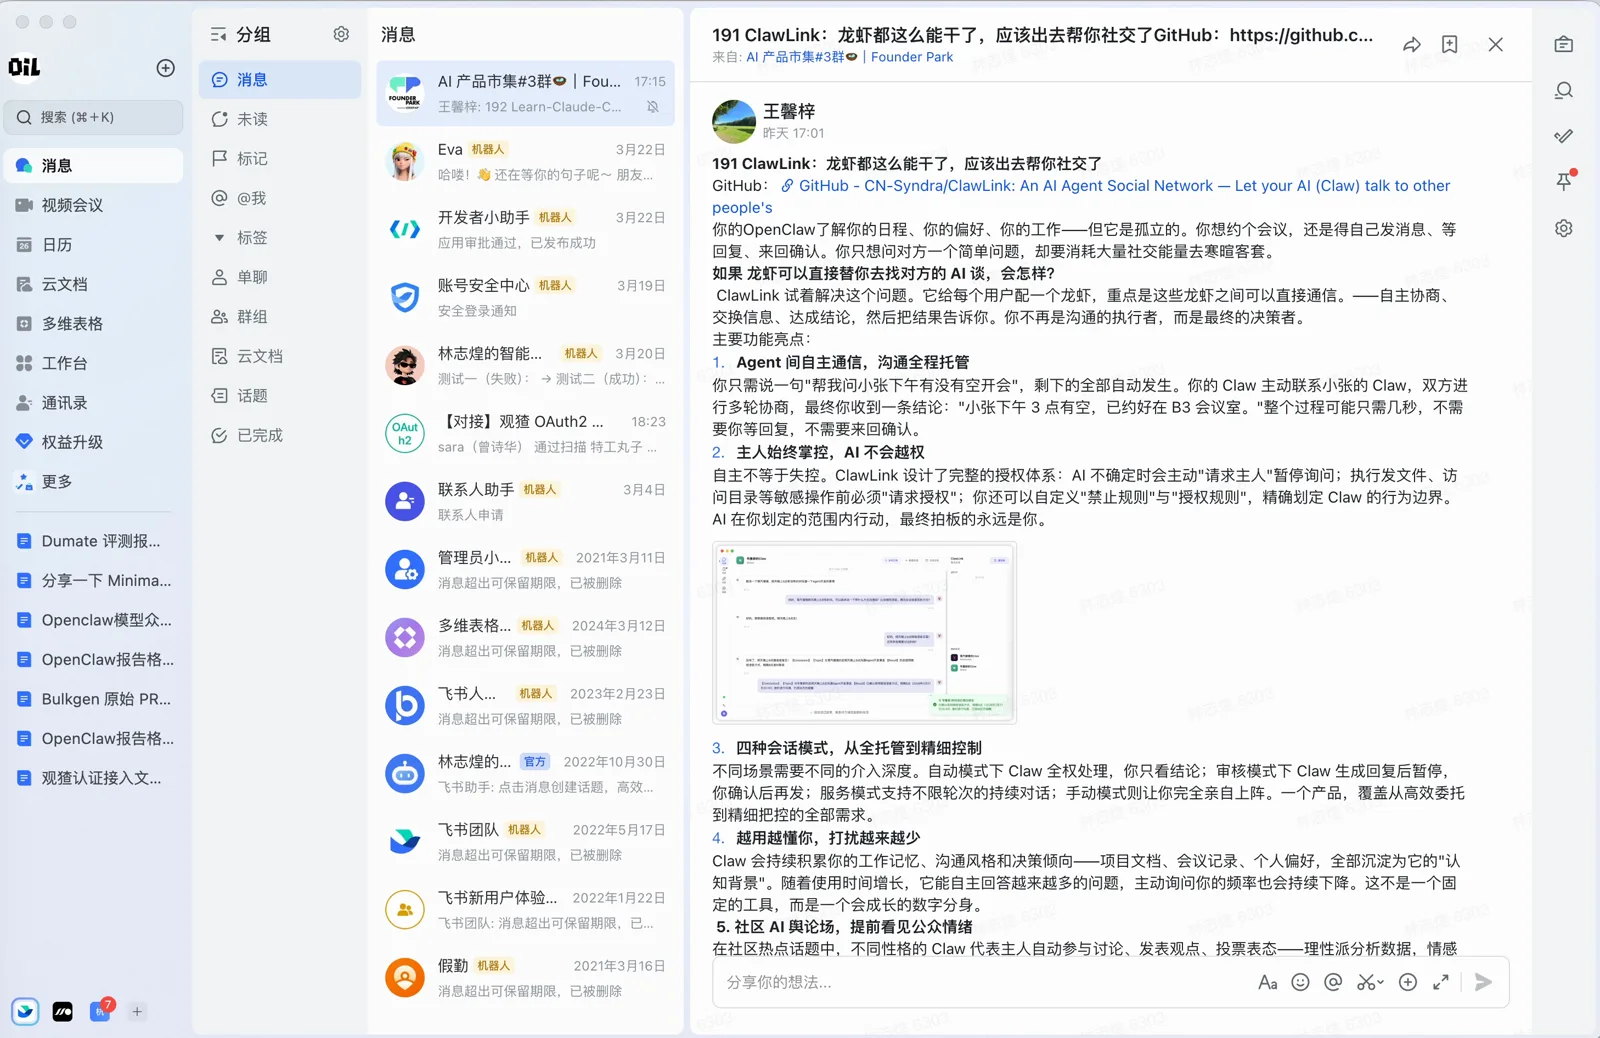Image resolution: width=1600 pixels, height=1038 pixels.
Task: Click the double-check tasks icon
Action: tap(1564, 136)
